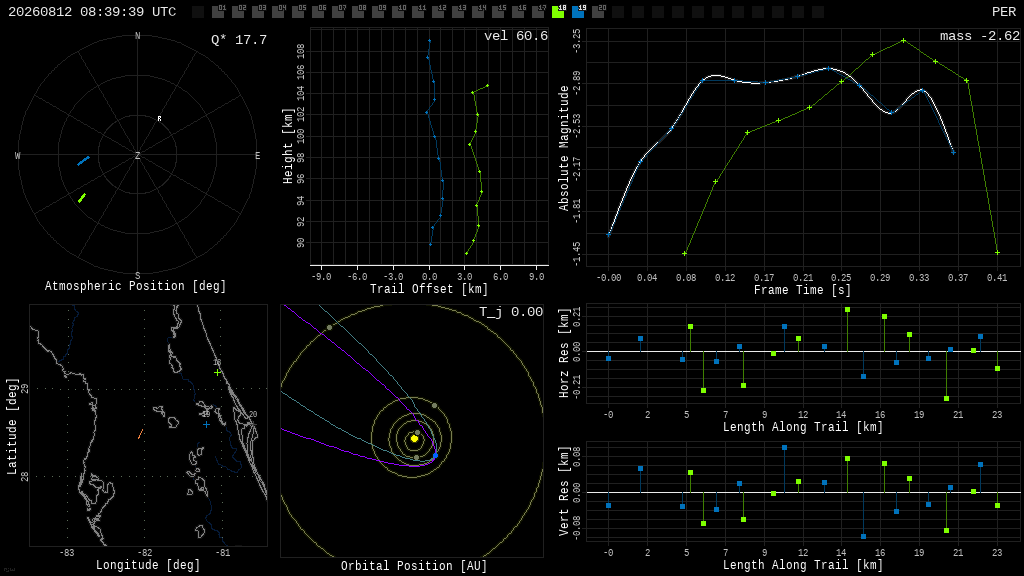The width and height of the screenshot is (1024, 576).
Task: Toggle the blue station 19 indicator
Action: (x=579, y=12)
